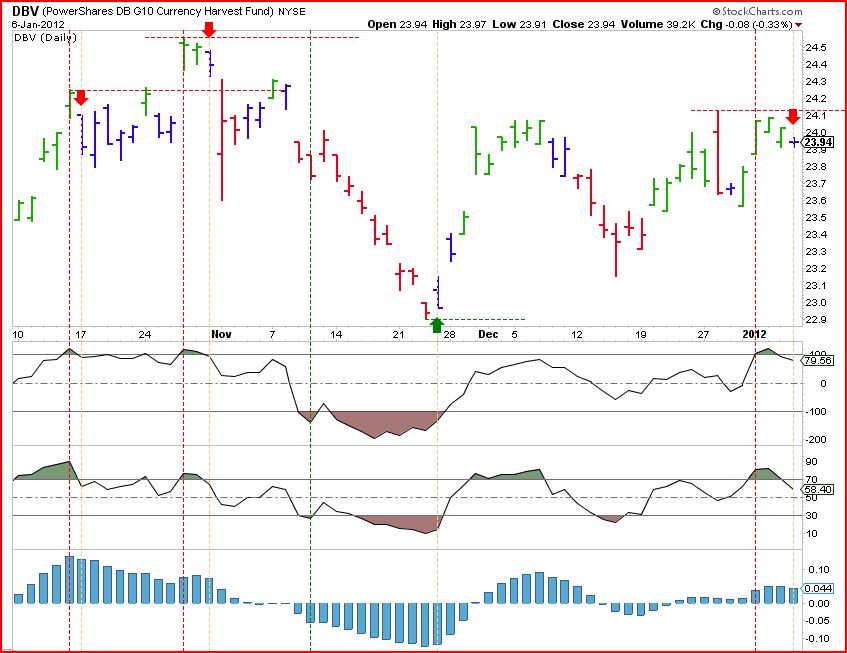847x653 pixels.
Task: Click the Nov date label on the axis
Action: [x=221, y=334]
